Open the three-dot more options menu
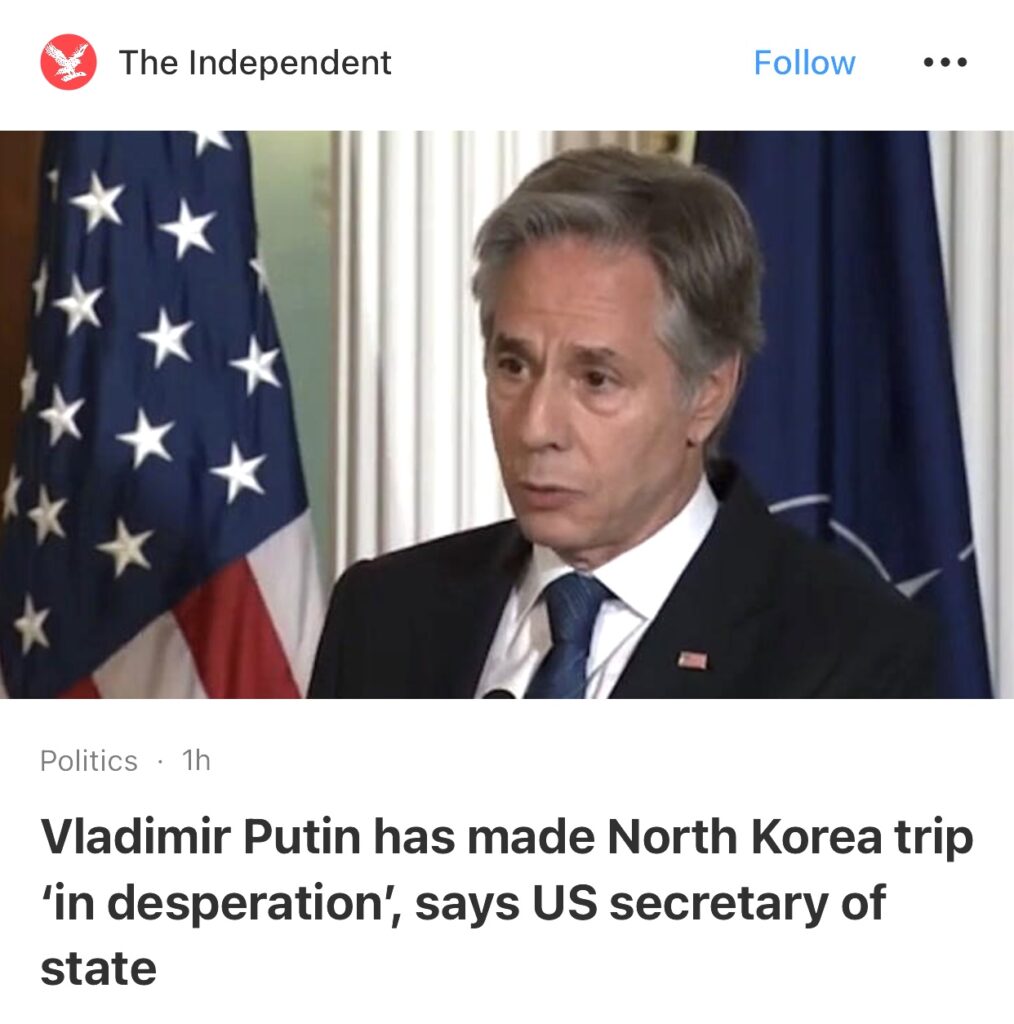Screen dimensions: 1014x1024 (945, 63)
